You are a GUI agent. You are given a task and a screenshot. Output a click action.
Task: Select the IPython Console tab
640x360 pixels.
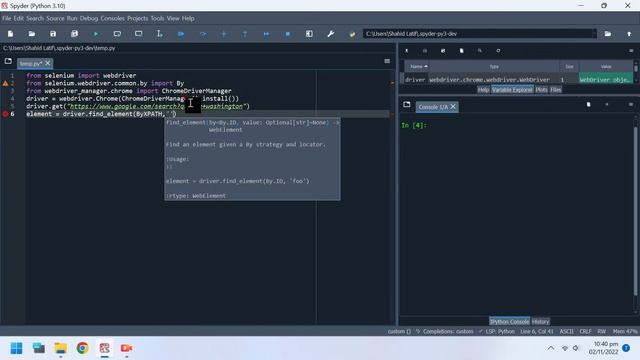(509, 322)
